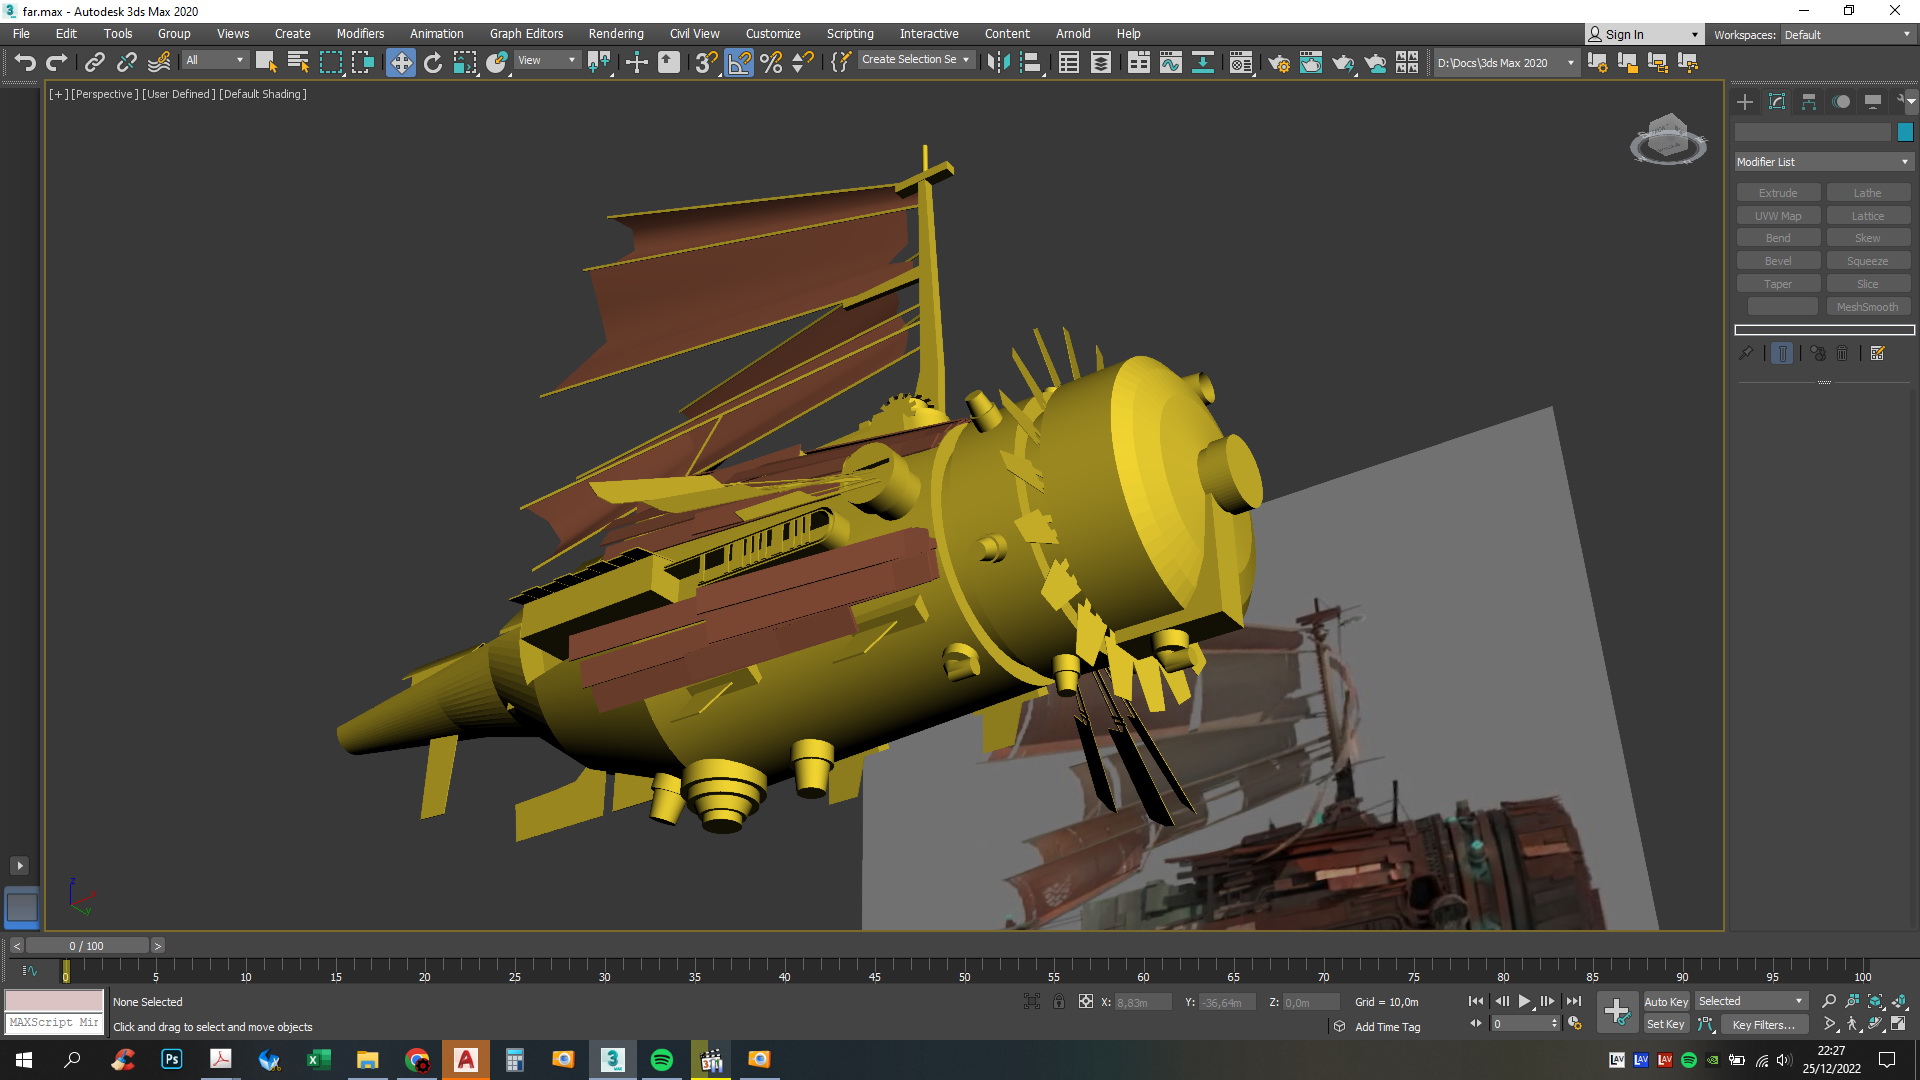This screenshot has width=1920, height=1080.
Task: Toggle Auto Key animation mode
Action: click(1665, 1001)
